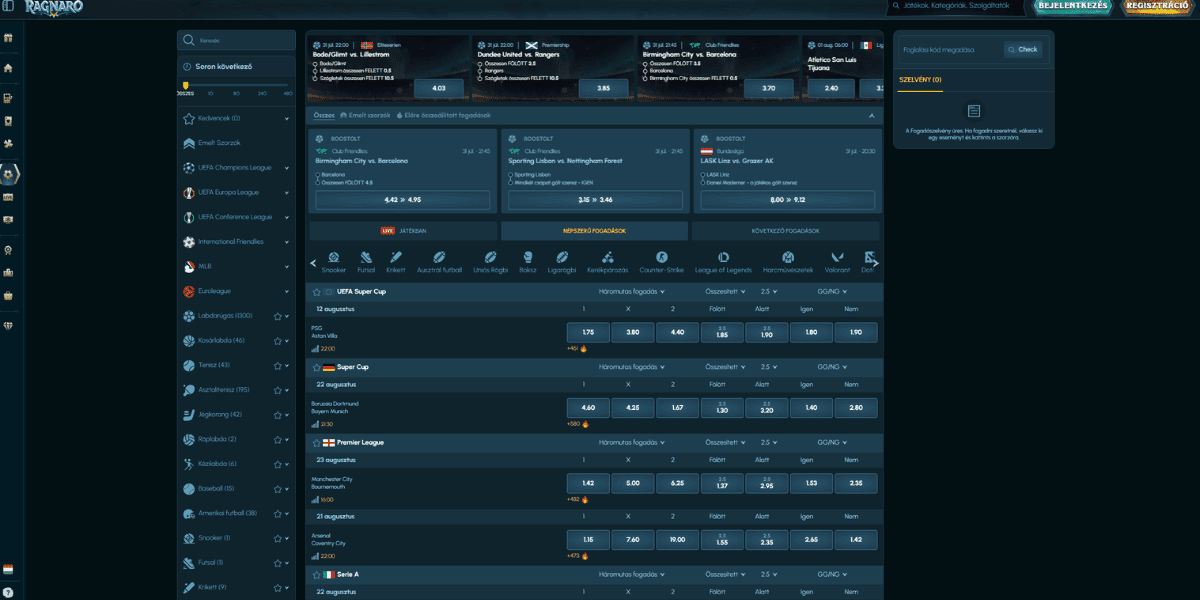Go to the home icon in the left rail
Viewport: 1200px width, 600px height.
(x=8, y=69)
